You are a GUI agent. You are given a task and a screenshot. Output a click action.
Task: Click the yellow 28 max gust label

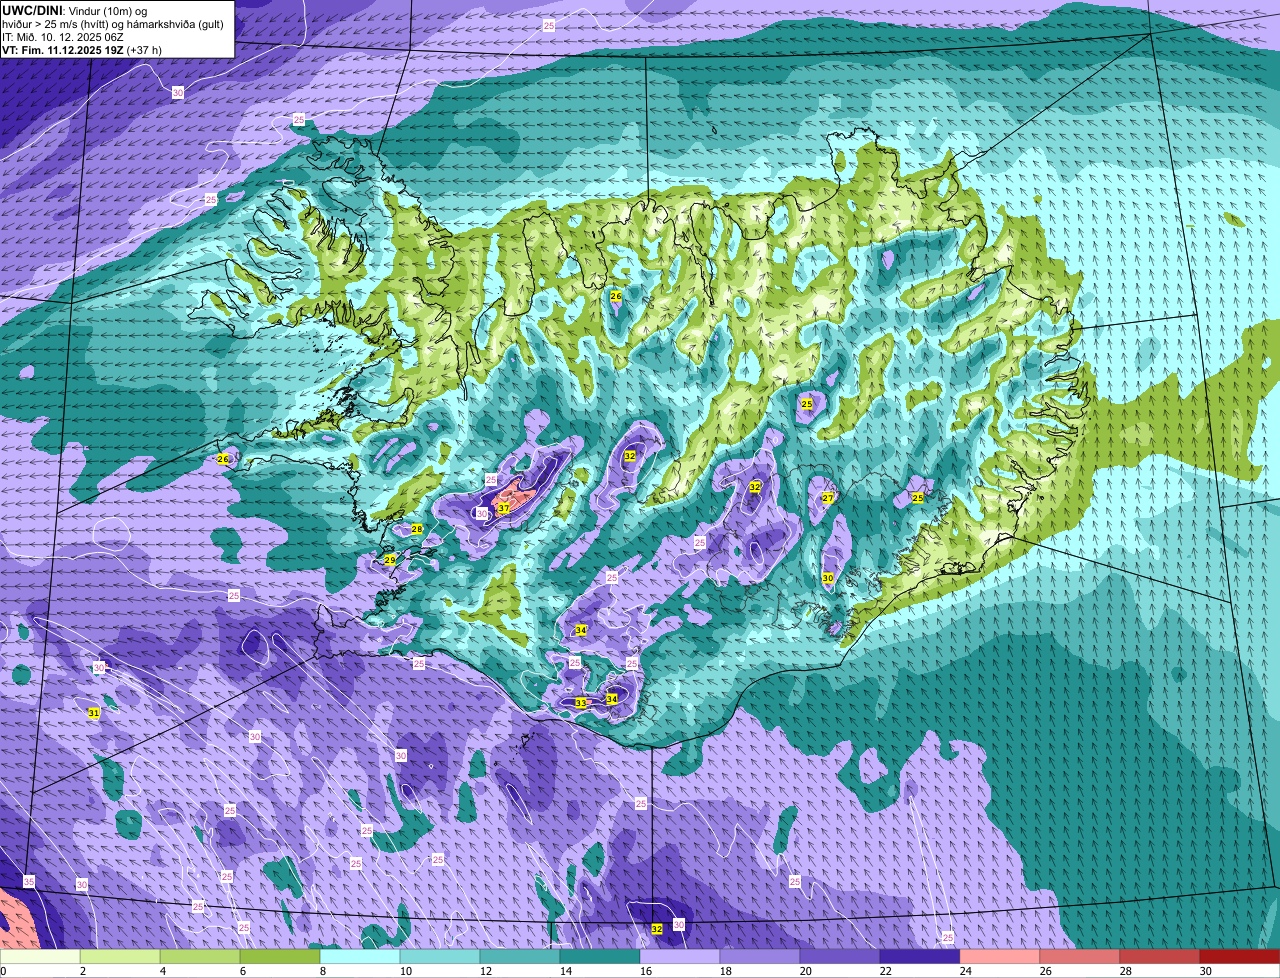(x=417, y=528)
